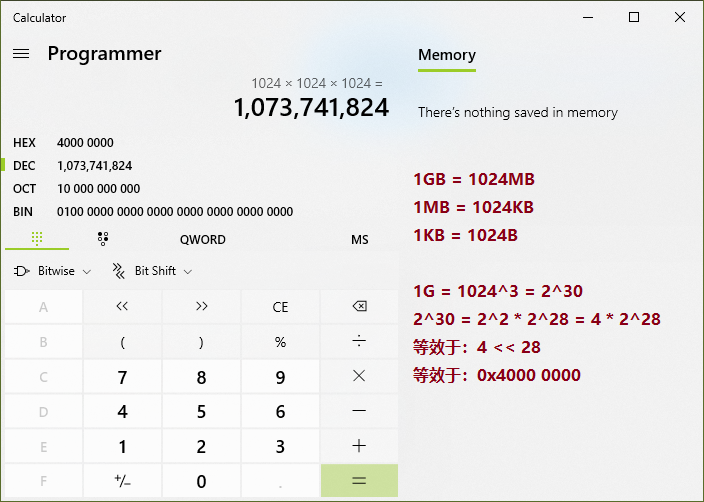The width and height of the screenshot is (704, 502).
Task: Click the octal value 10 000 000 000
Action: pyautogui.click(x=99, y=189)
